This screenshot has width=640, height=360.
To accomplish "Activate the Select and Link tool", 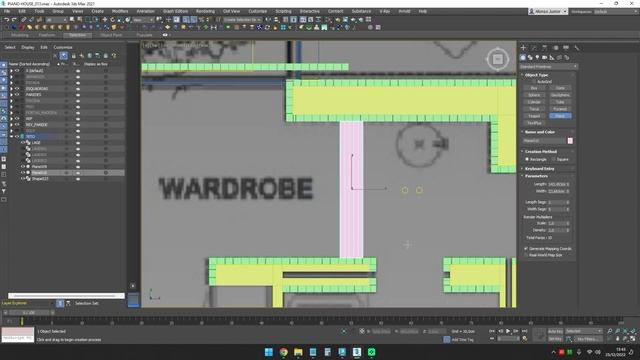I will 24,20.
